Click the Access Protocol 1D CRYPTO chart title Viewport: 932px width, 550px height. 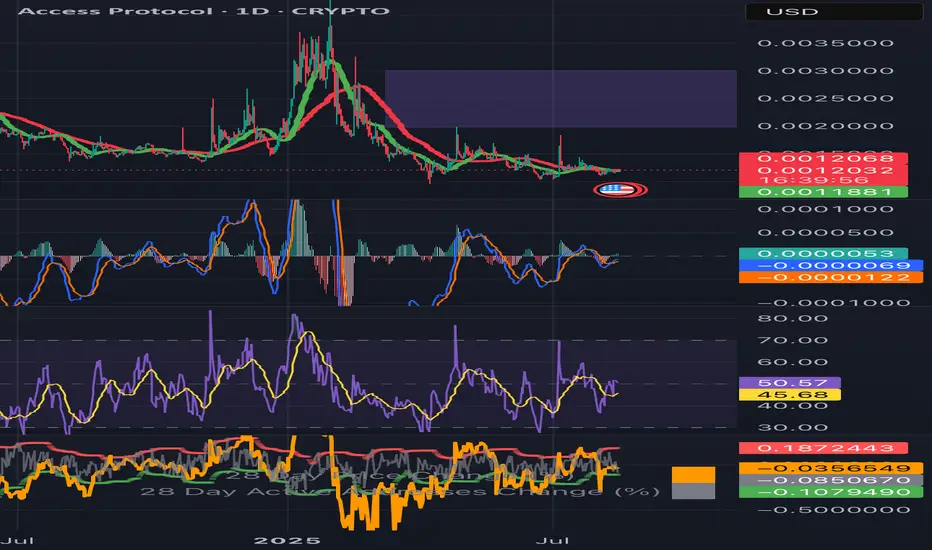tap(204, 11)
